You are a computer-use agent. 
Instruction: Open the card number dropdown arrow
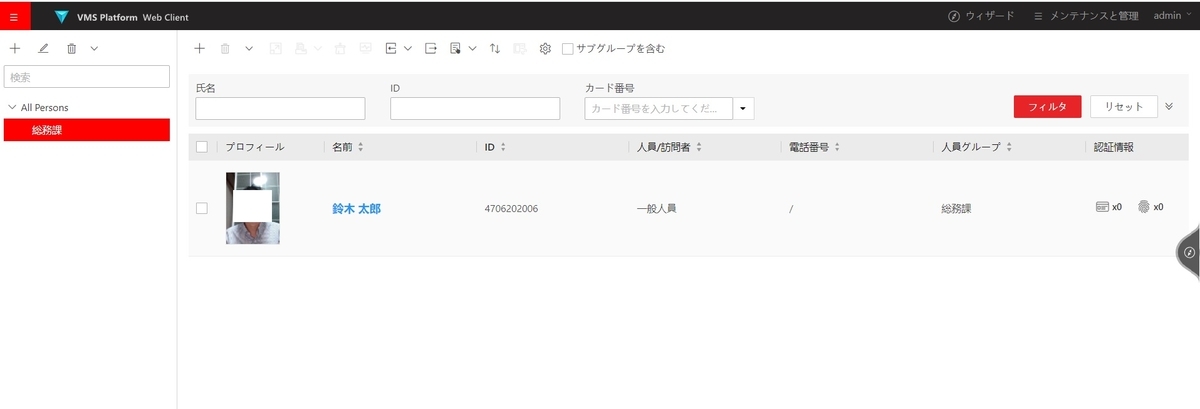(744, 108)
